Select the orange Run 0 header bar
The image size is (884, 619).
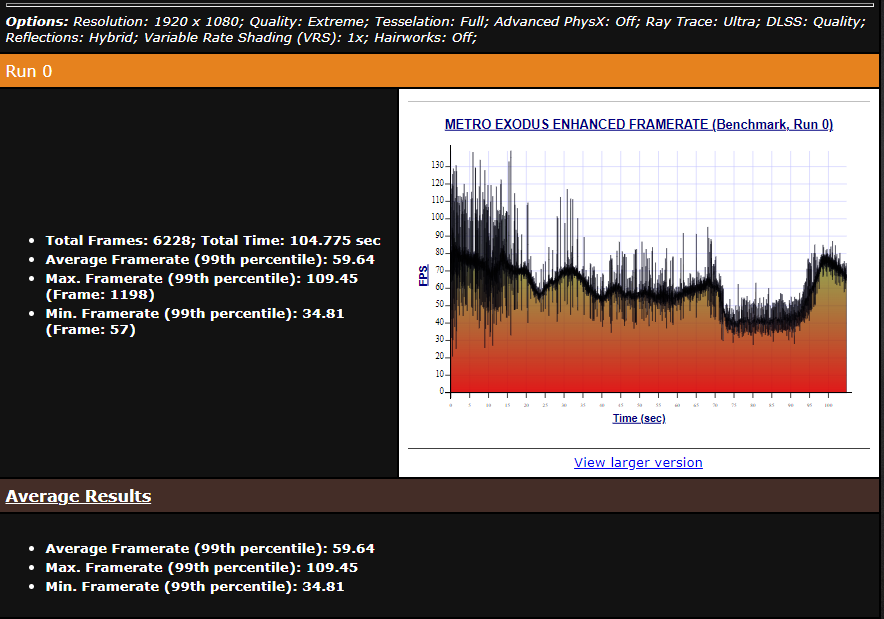click(441, 71)
